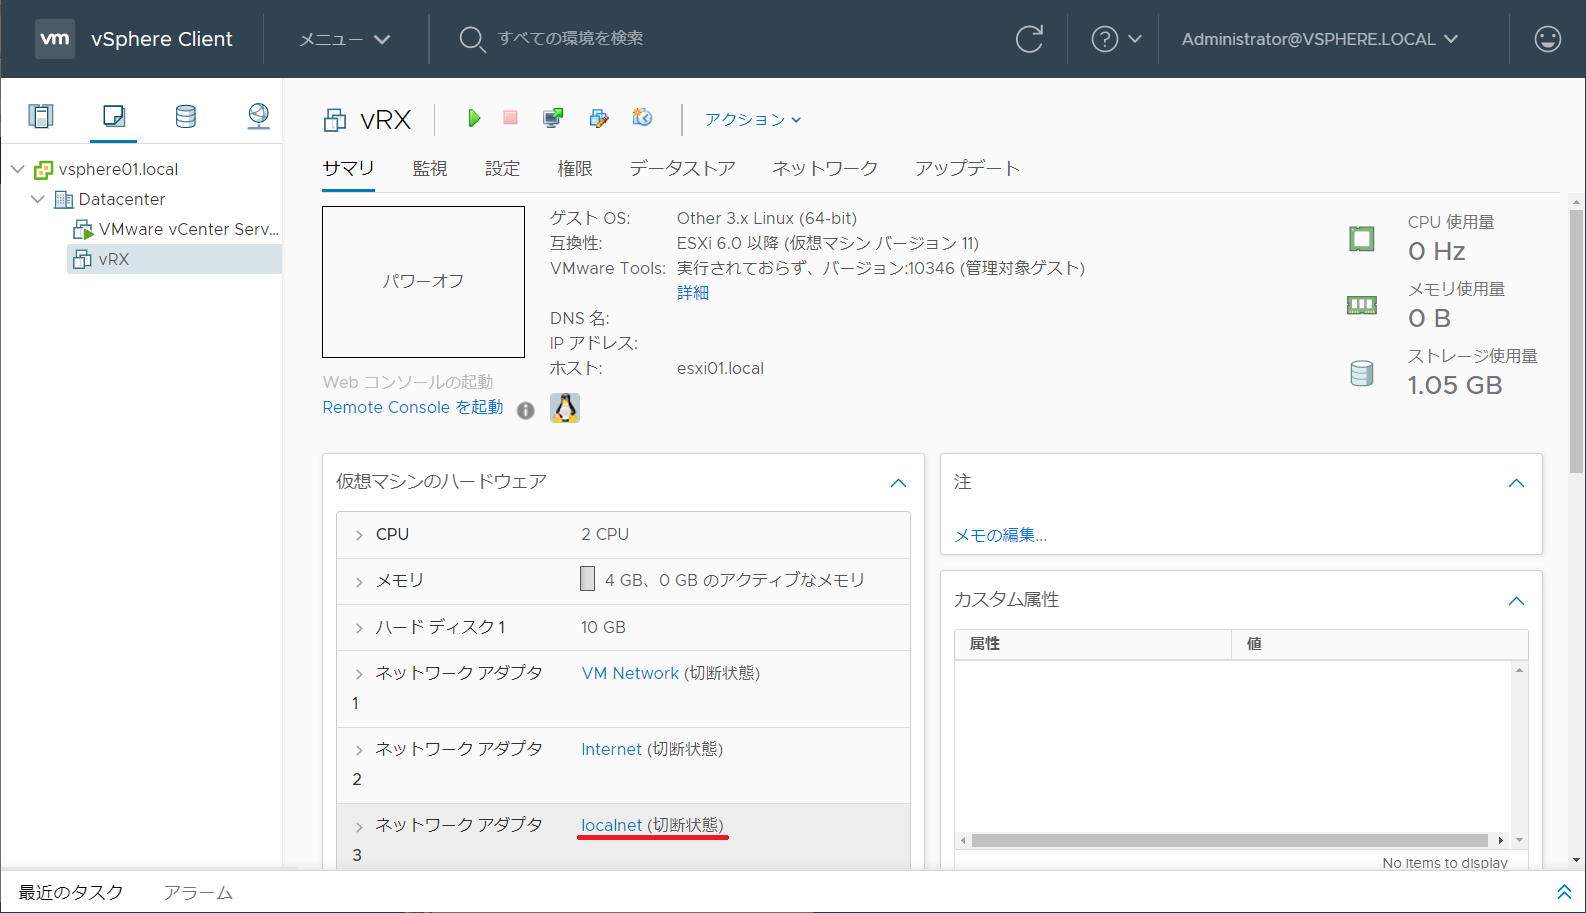Click the メモの編集... link

pos(1000,535)
